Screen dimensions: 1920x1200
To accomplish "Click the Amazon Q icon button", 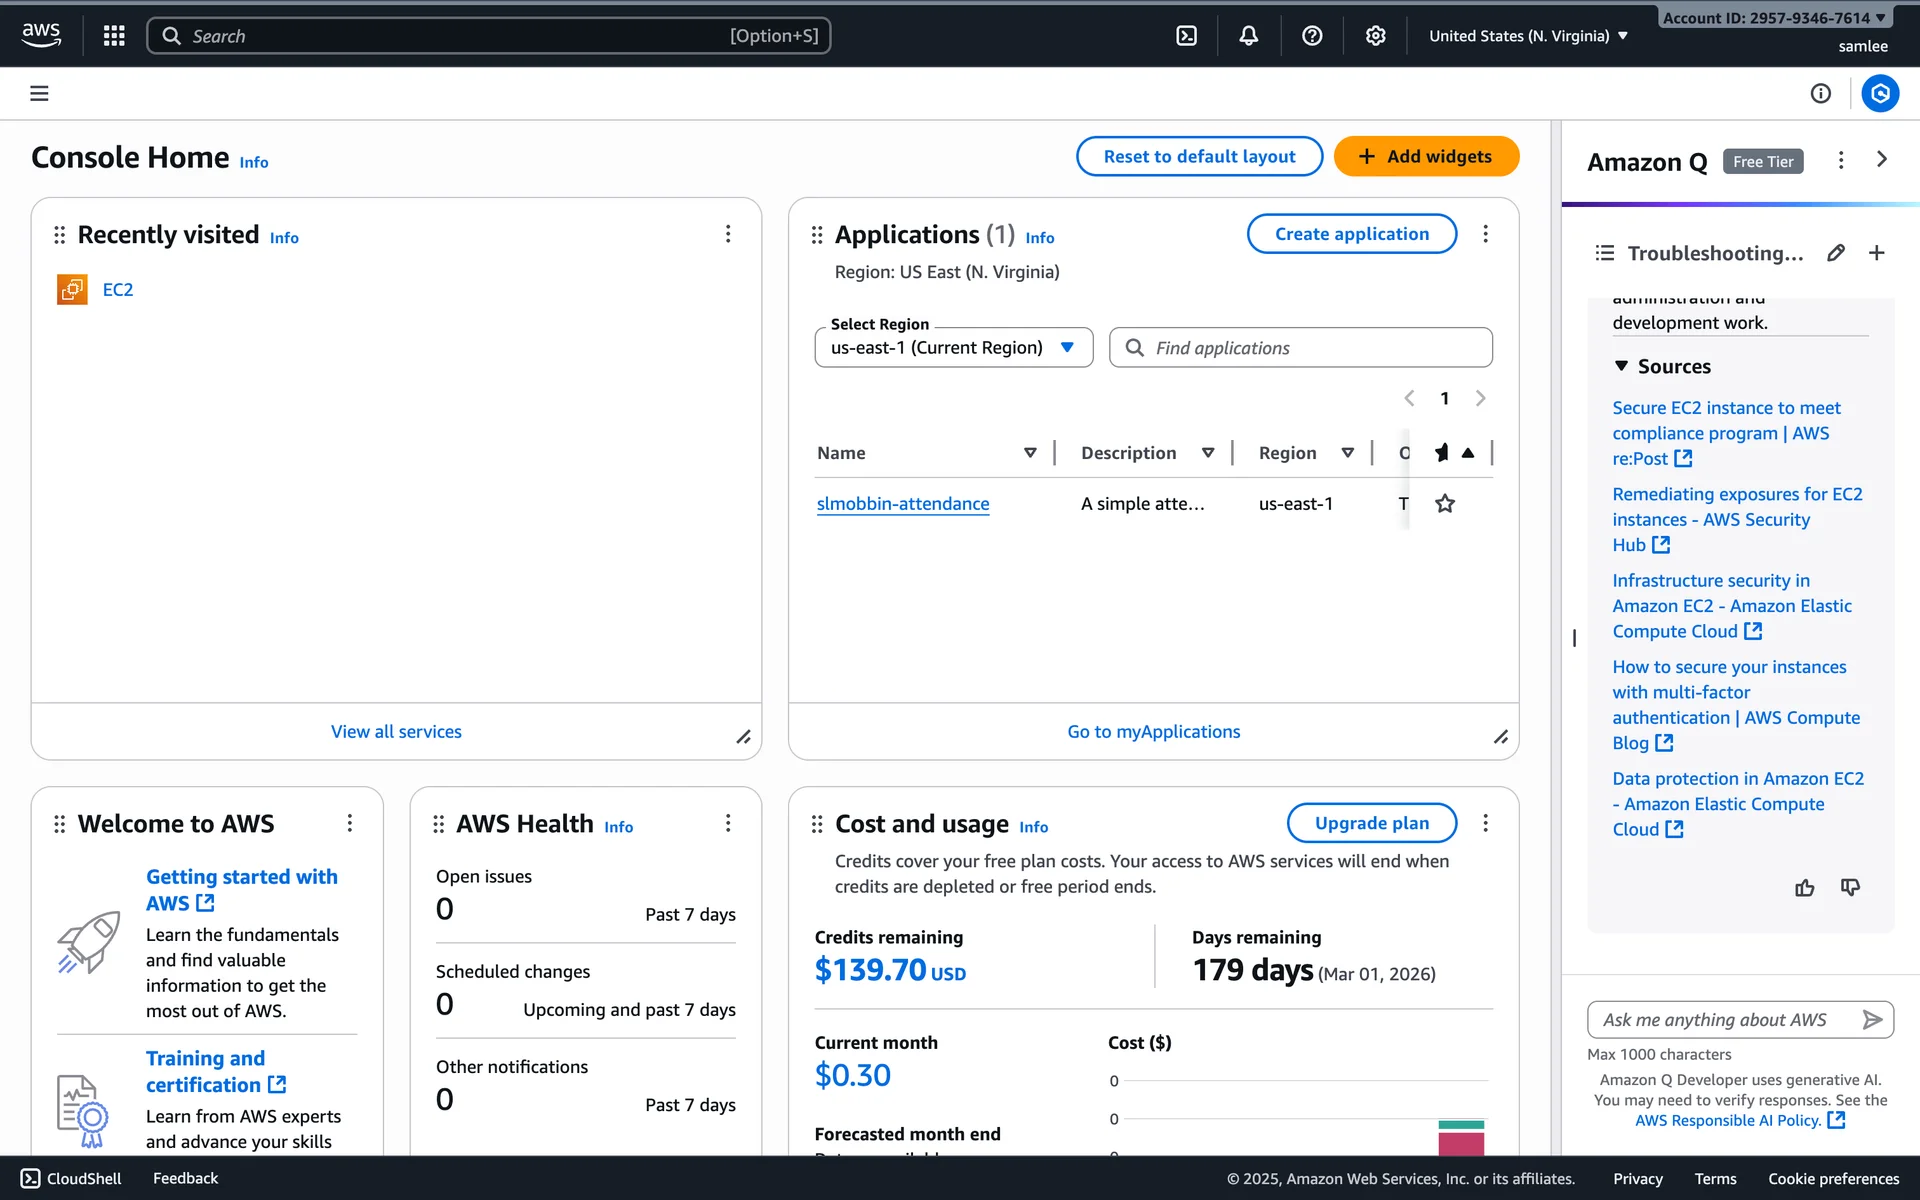I will [1880, 94].
